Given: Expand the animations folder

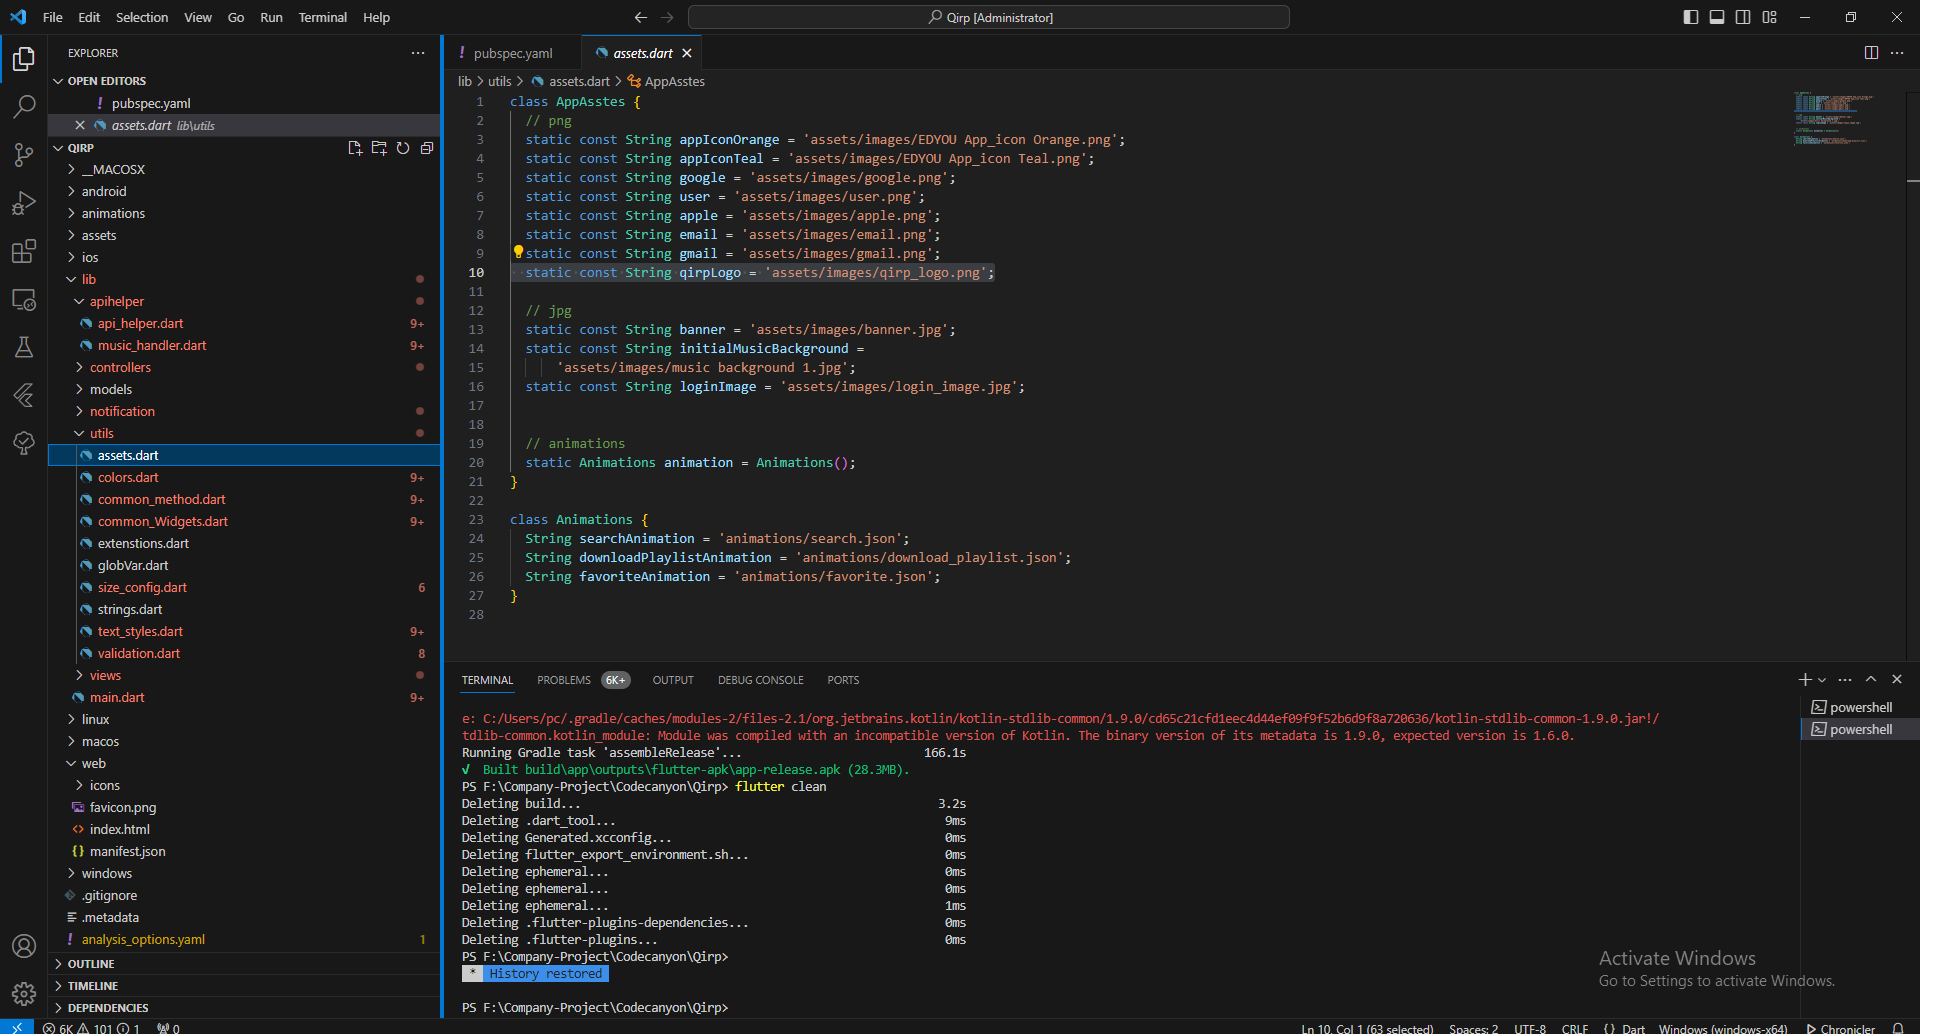Looking at the screenshot, I should coord(113,213).
